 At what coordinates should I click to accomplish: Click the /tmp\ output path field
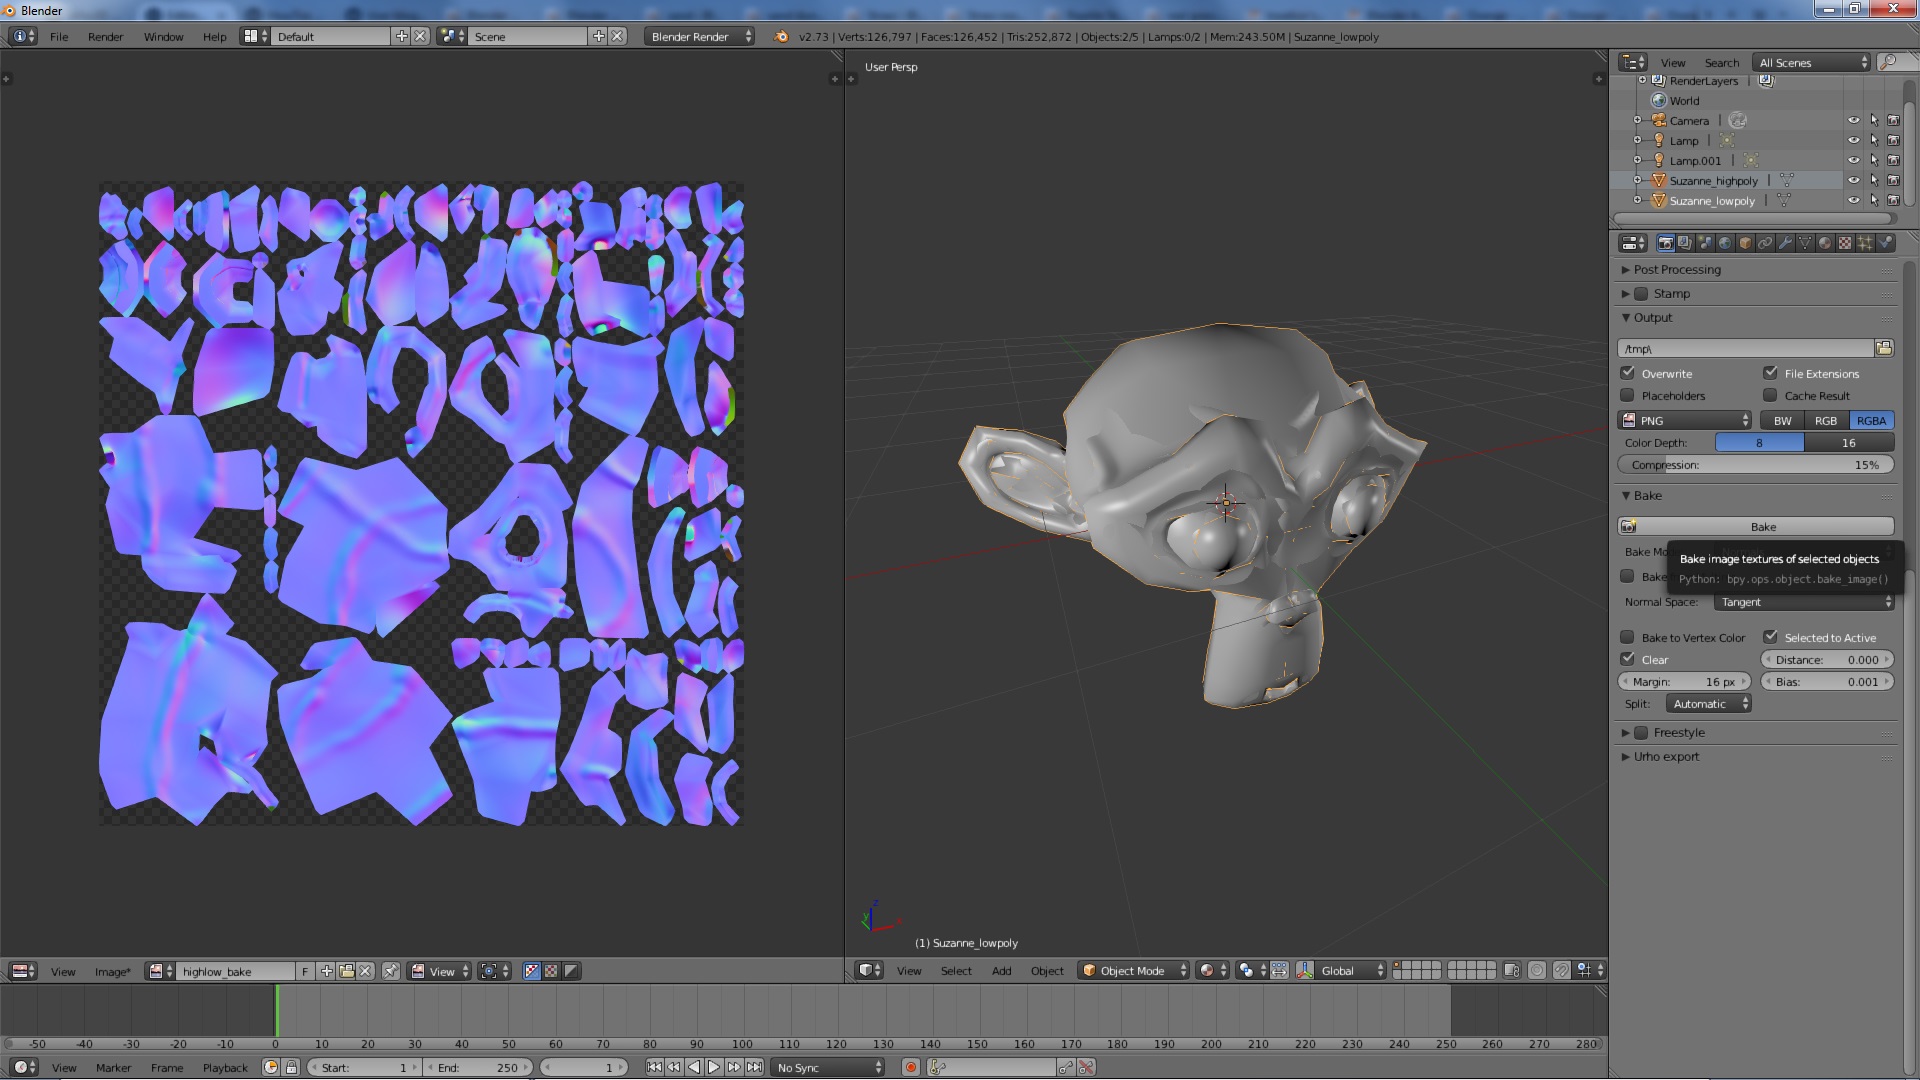pos(1745,348)
